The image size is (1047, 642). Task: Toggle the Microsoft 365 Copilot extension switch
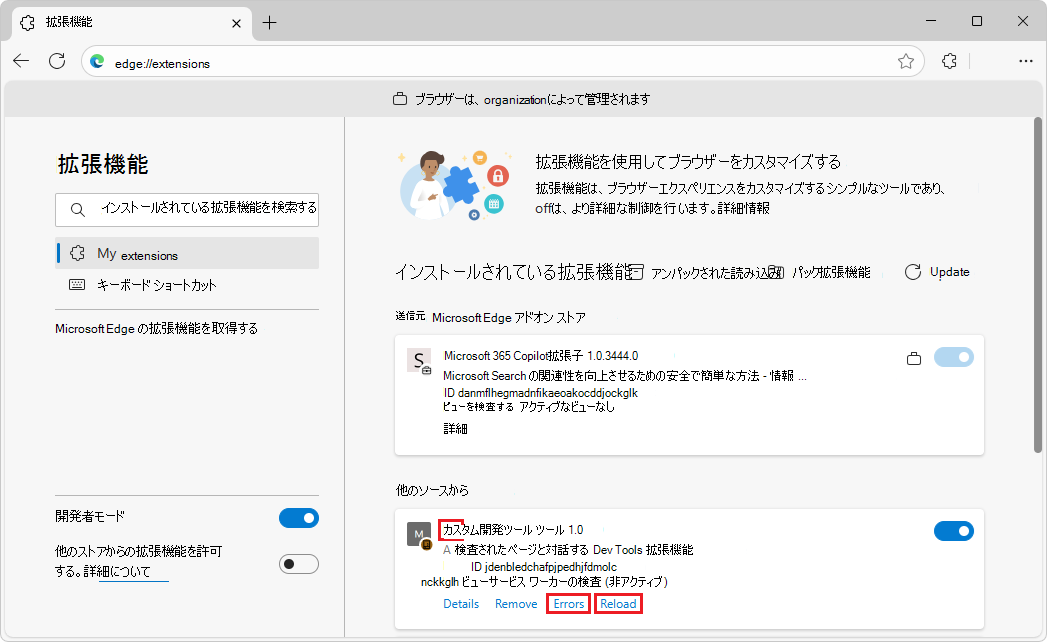954,357
